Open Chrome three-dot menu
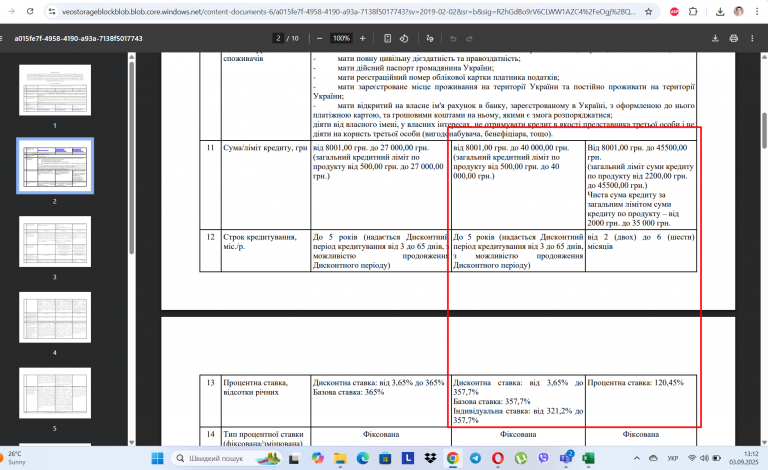 coord(757,11)
